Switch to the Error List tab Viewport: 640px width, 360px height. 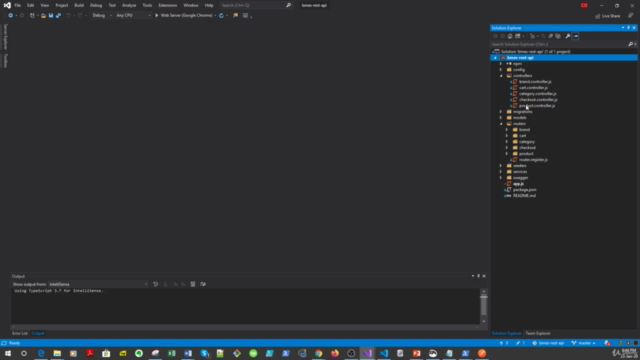(x=20, y=333)
